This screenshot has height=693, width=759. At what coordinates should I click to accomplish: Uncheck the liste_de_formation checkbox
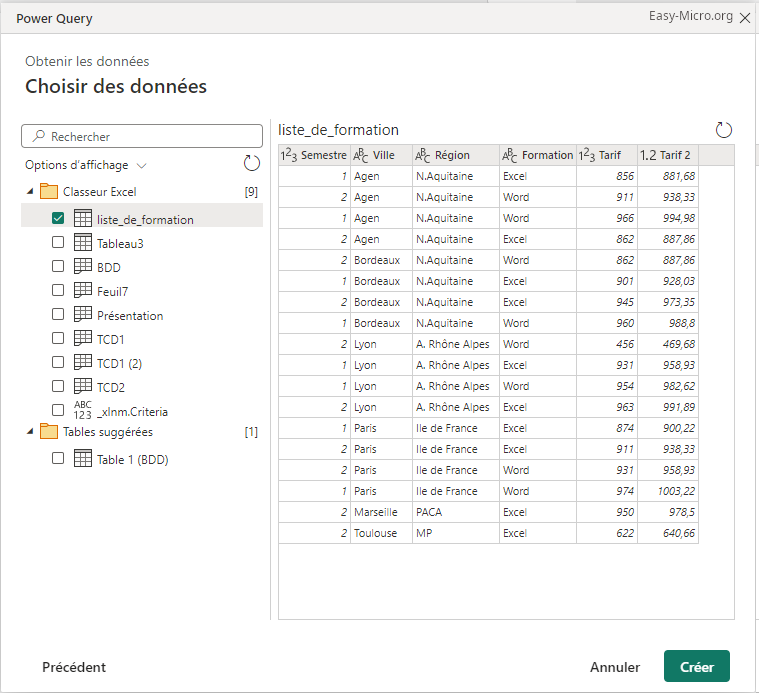pos(58,218)
